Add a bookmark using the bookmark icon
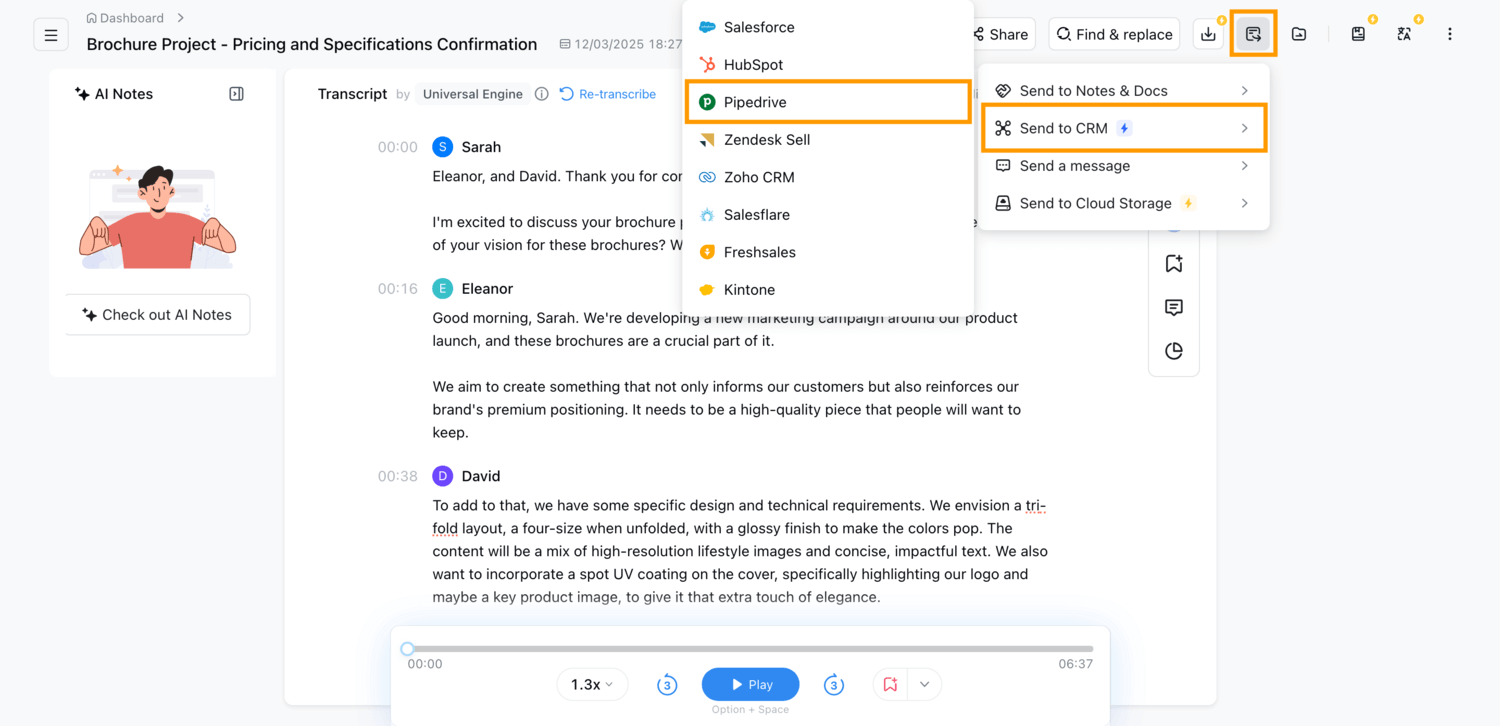The height and width of the screenshot is (726, 1500). point(1174,262)
